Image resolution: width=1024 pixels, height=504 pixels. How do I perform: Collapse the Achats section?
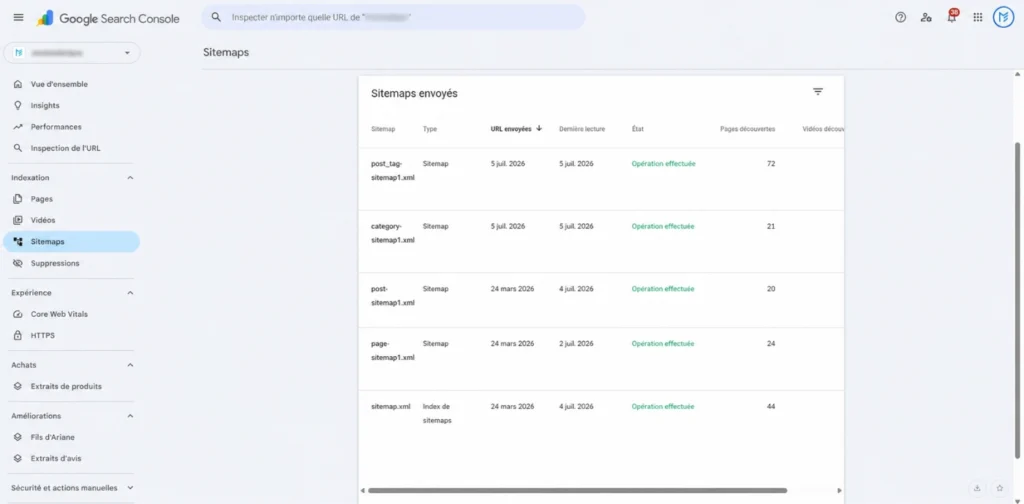(x=130, y=365)
